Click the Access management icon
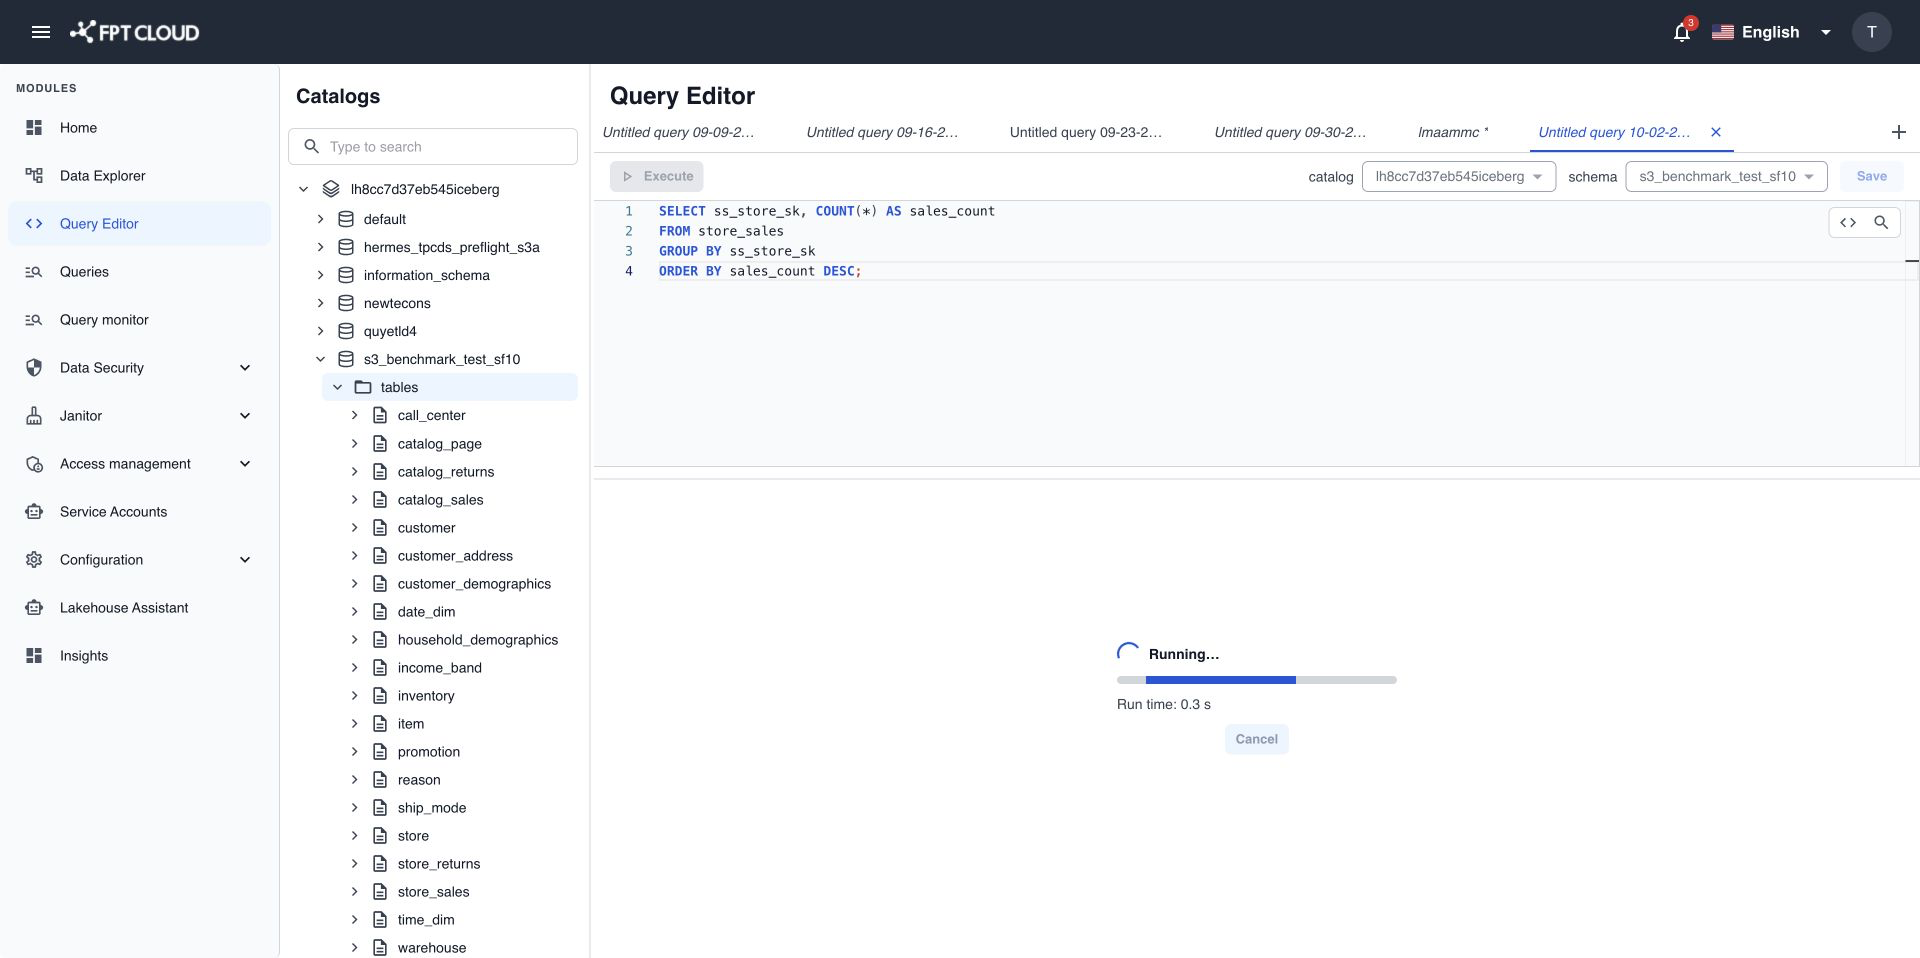1920x958 pixels. click(x=34, y=464)
